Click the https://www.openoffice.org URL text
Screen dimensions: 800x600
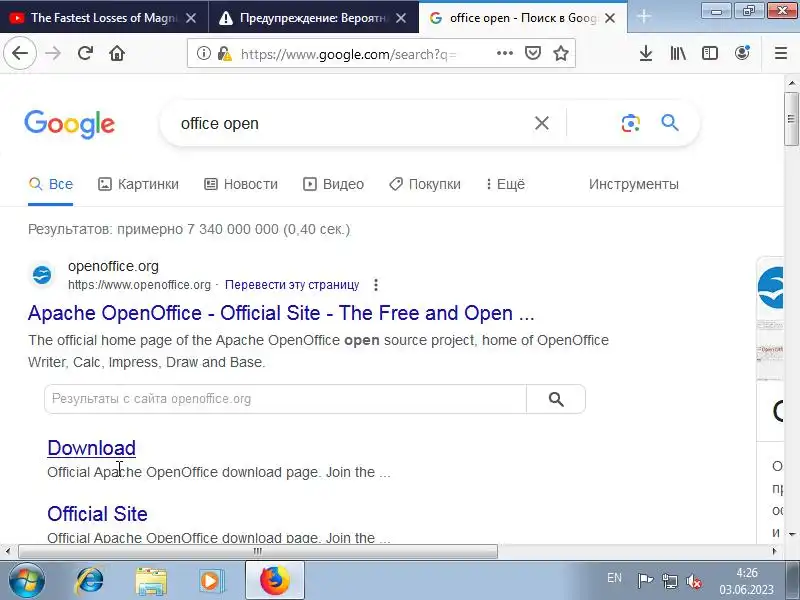pyautogui.click(x=139, y=285)
